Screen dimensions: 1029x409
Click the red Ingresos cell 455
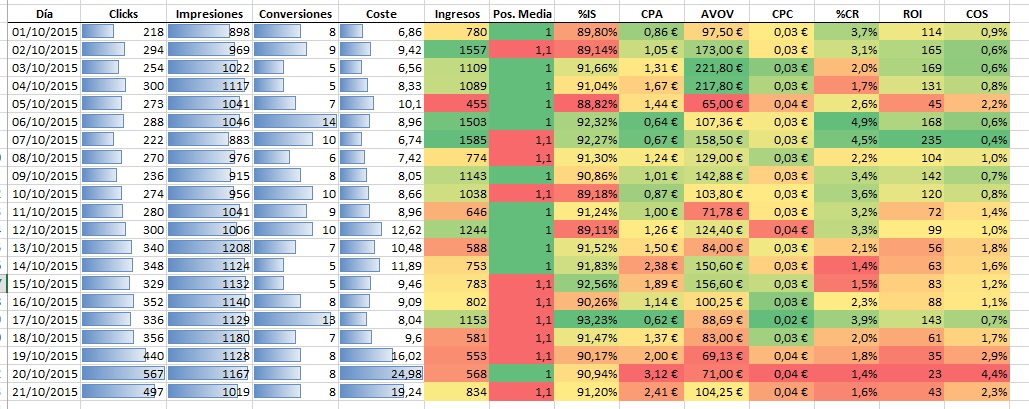pyautogui.click(x=458, y=104)
